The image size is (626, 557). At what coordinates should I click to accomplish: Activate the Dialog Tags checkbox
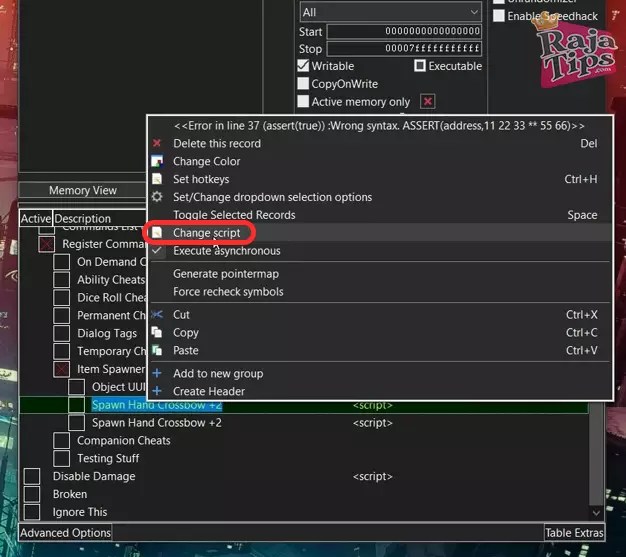coord(61,333)
